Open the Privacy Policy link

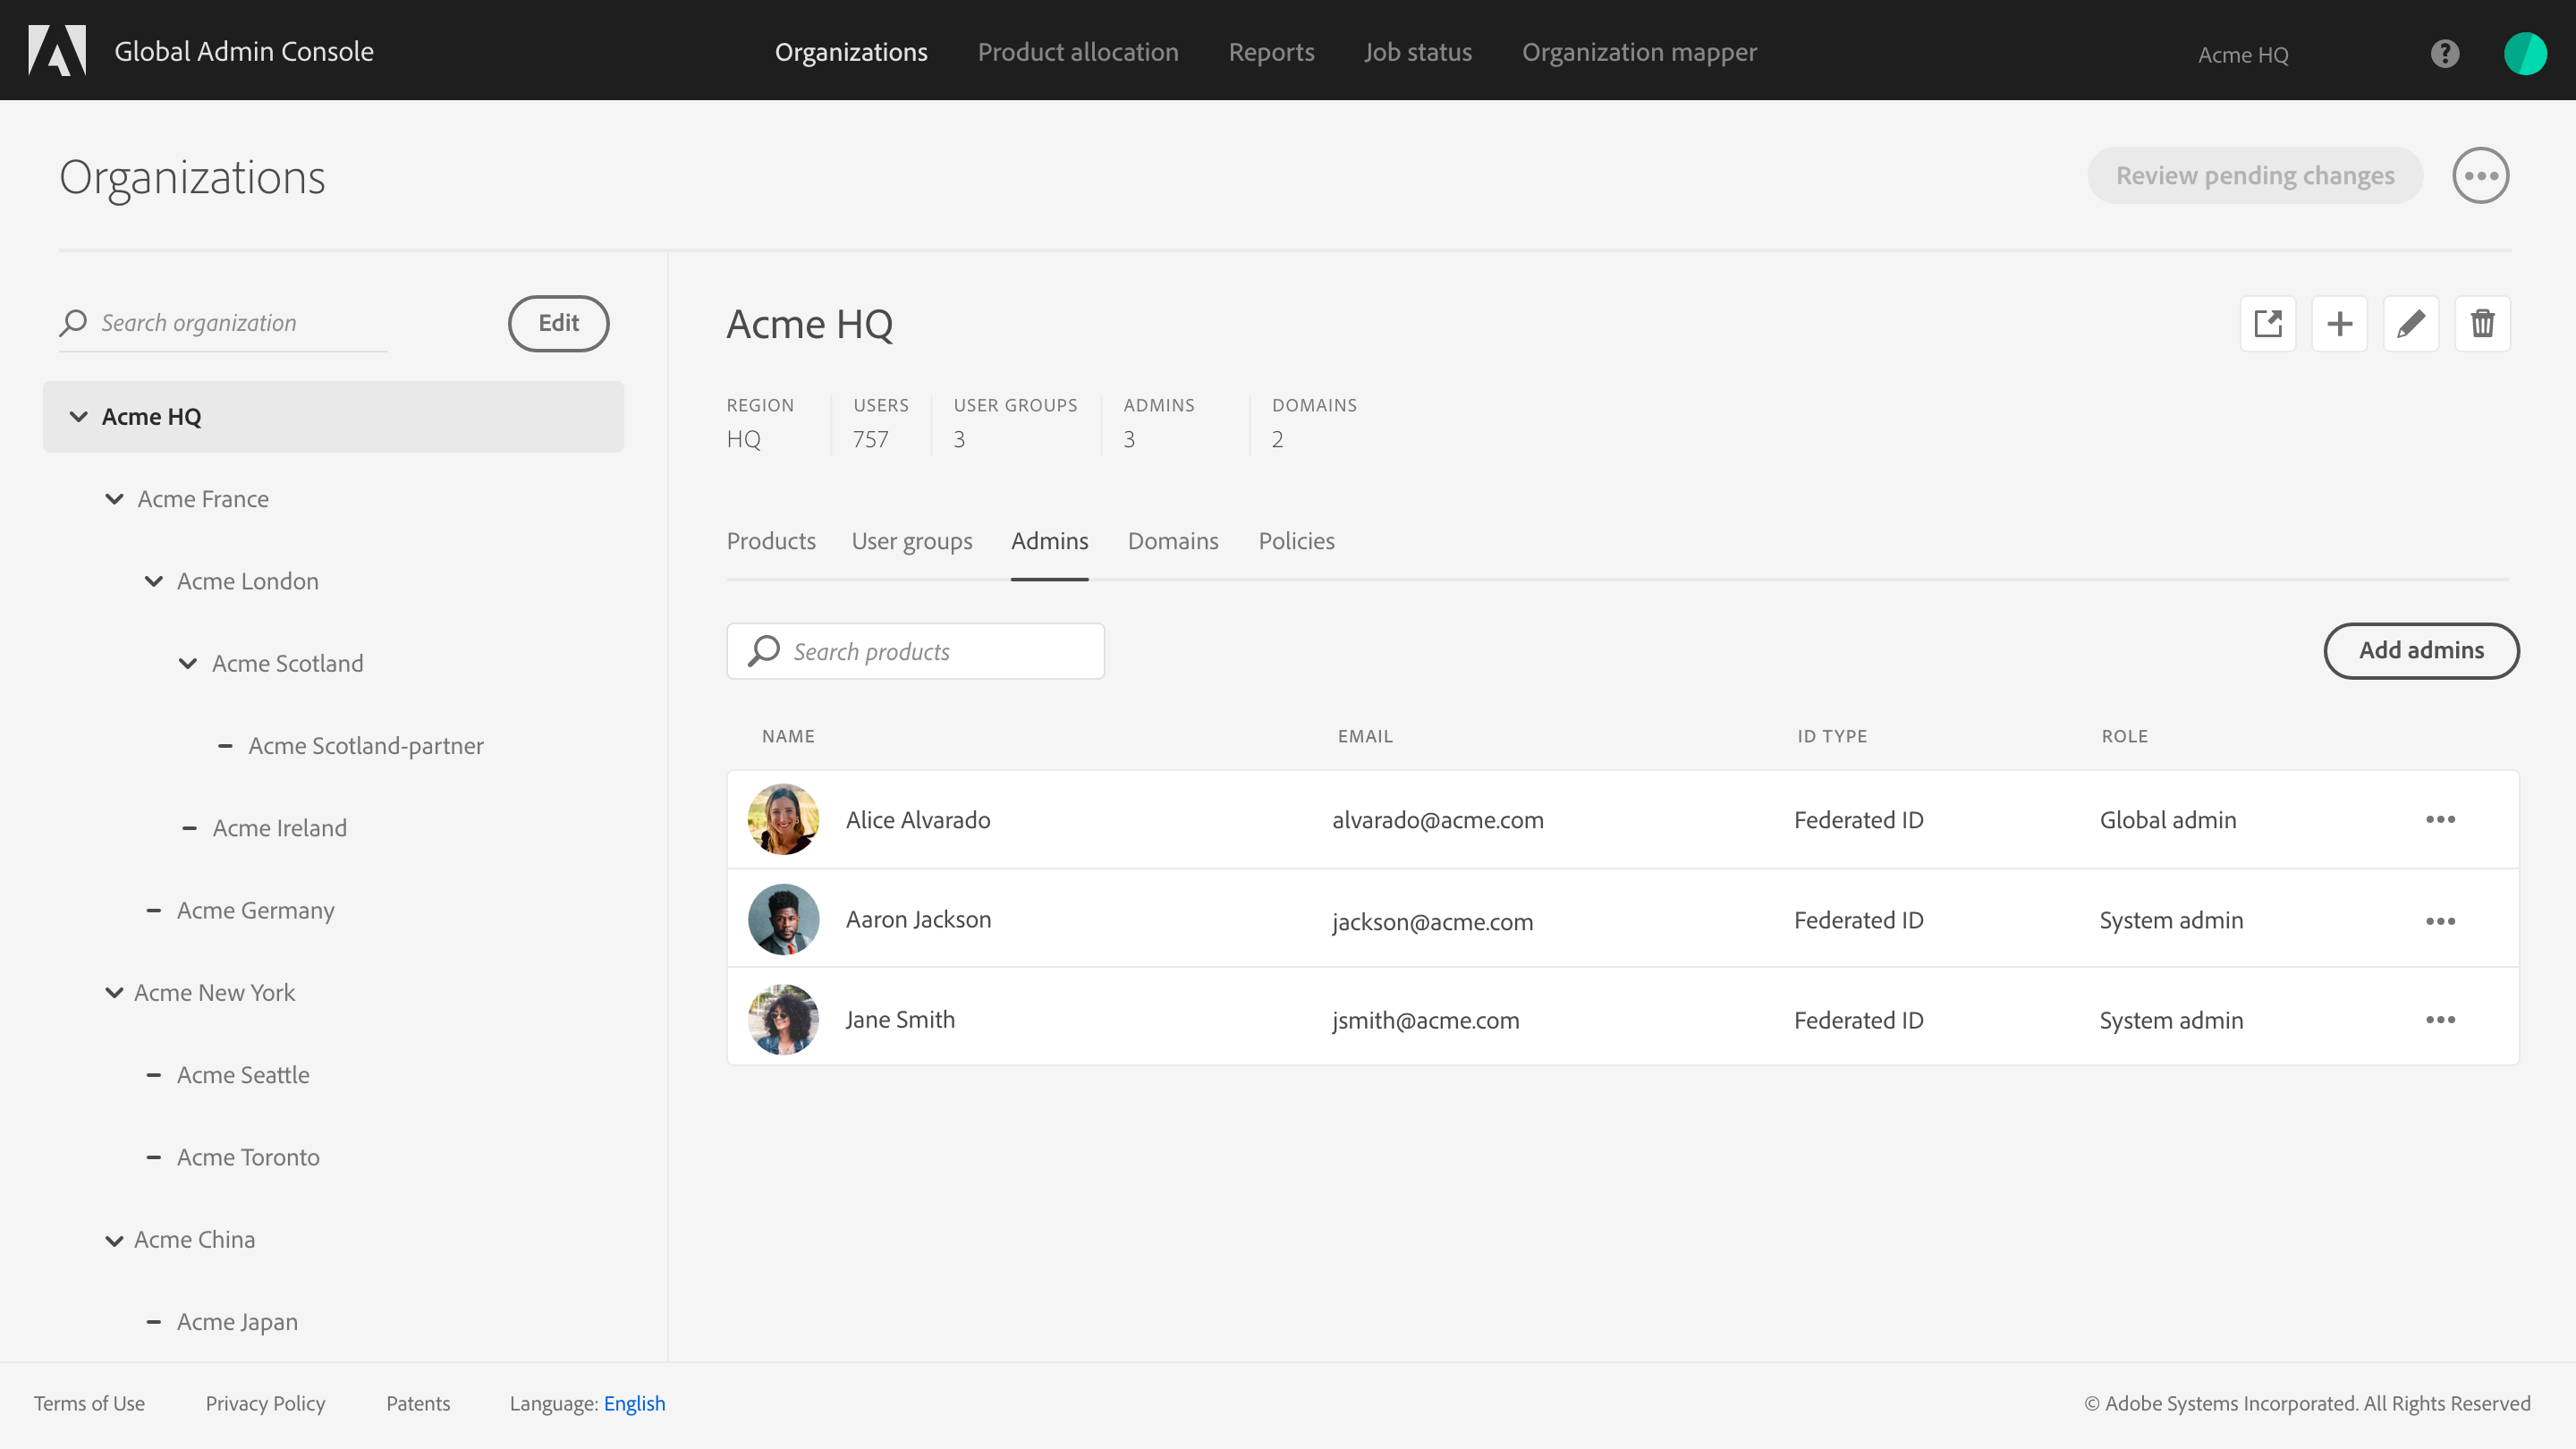coord(265,1403)
